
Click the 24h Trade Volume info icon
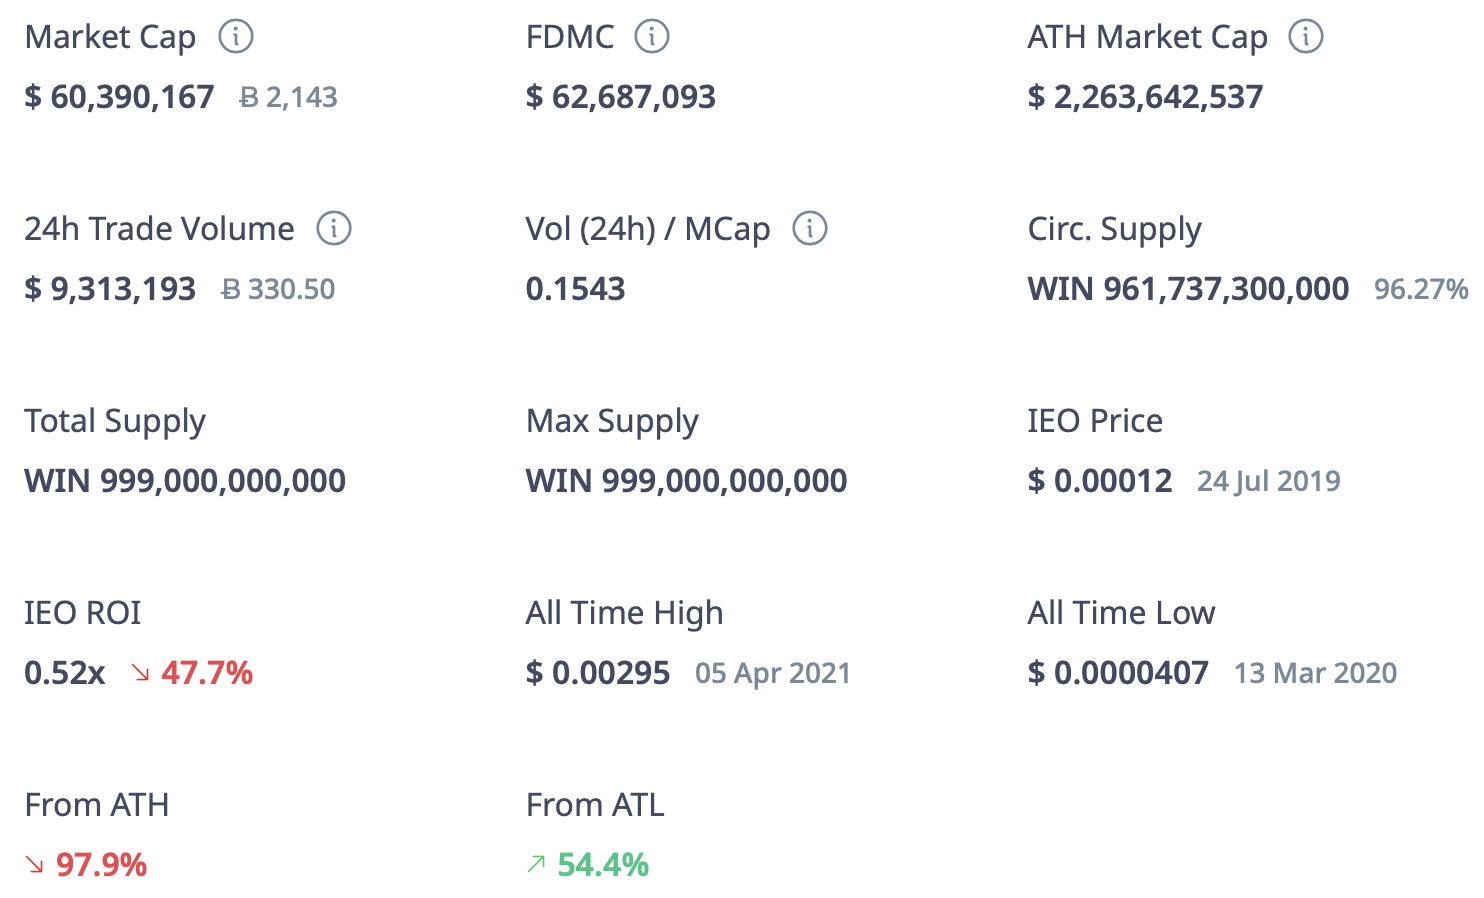(x=334, y=229)
